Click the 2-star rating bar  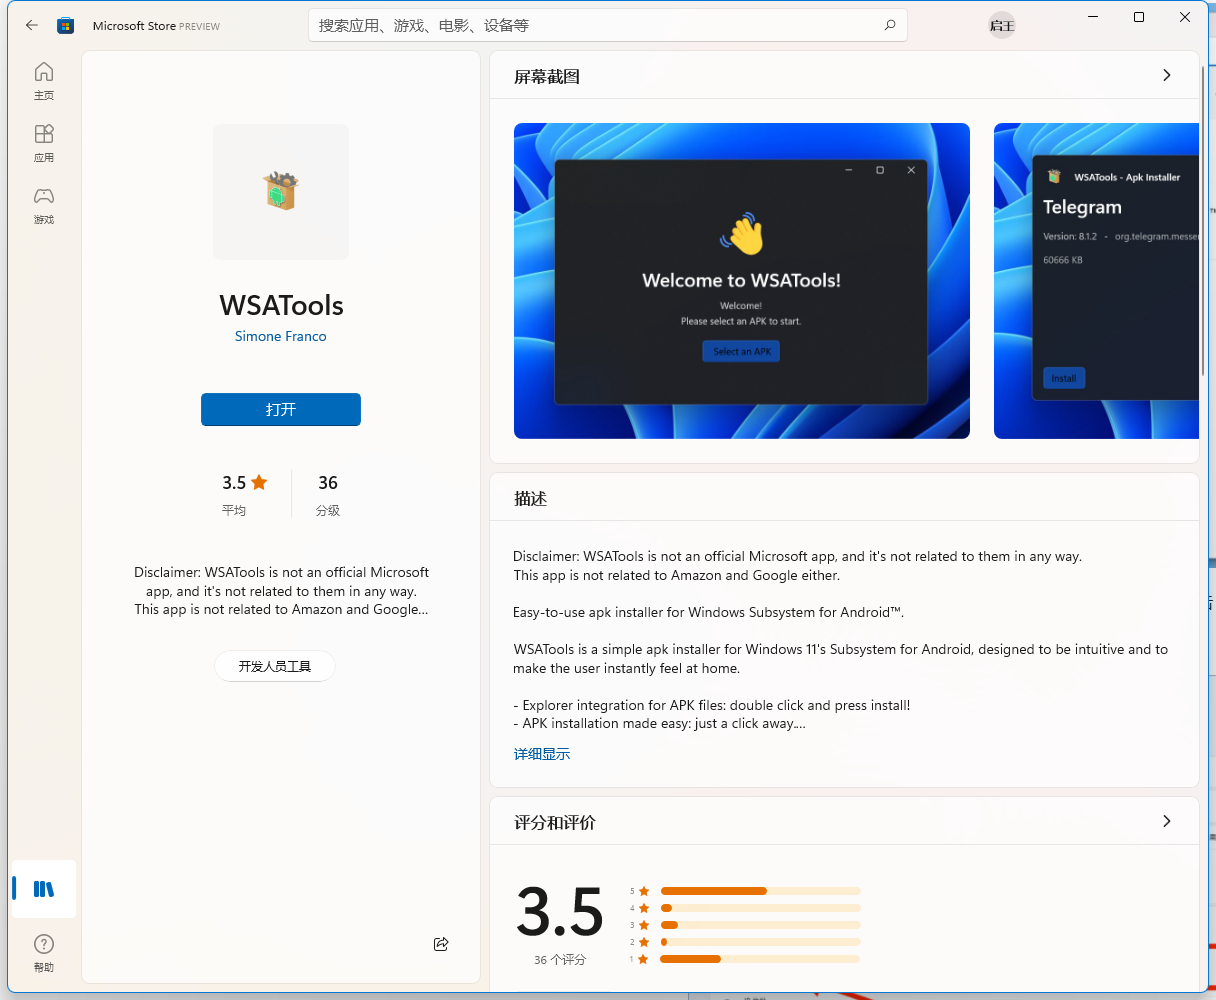tap(760, 942)
